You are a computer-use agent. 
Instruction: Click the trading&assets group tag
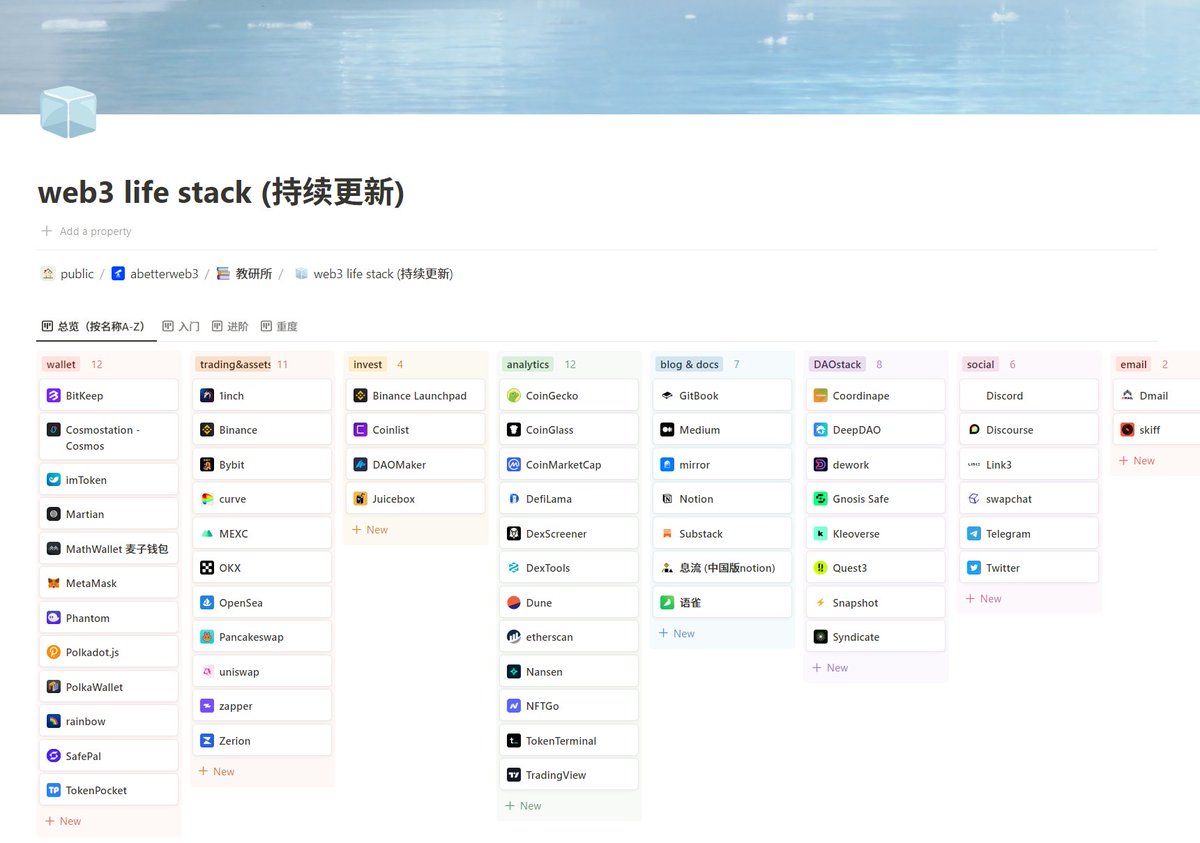coord(235,365)
